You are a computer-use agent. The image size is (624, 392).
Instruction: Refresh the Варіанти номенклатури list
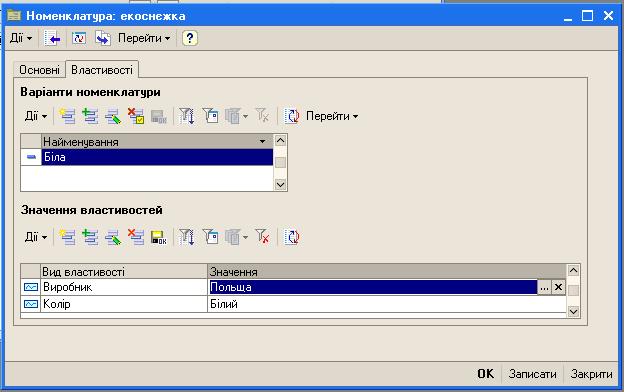(292, 116)
